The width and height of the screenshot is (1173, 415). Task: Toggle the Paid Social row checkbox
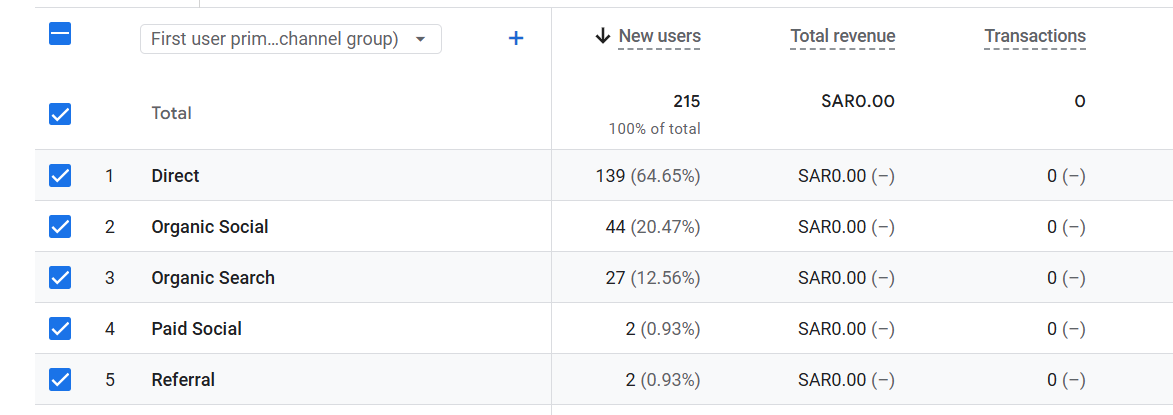pos(60,329)
